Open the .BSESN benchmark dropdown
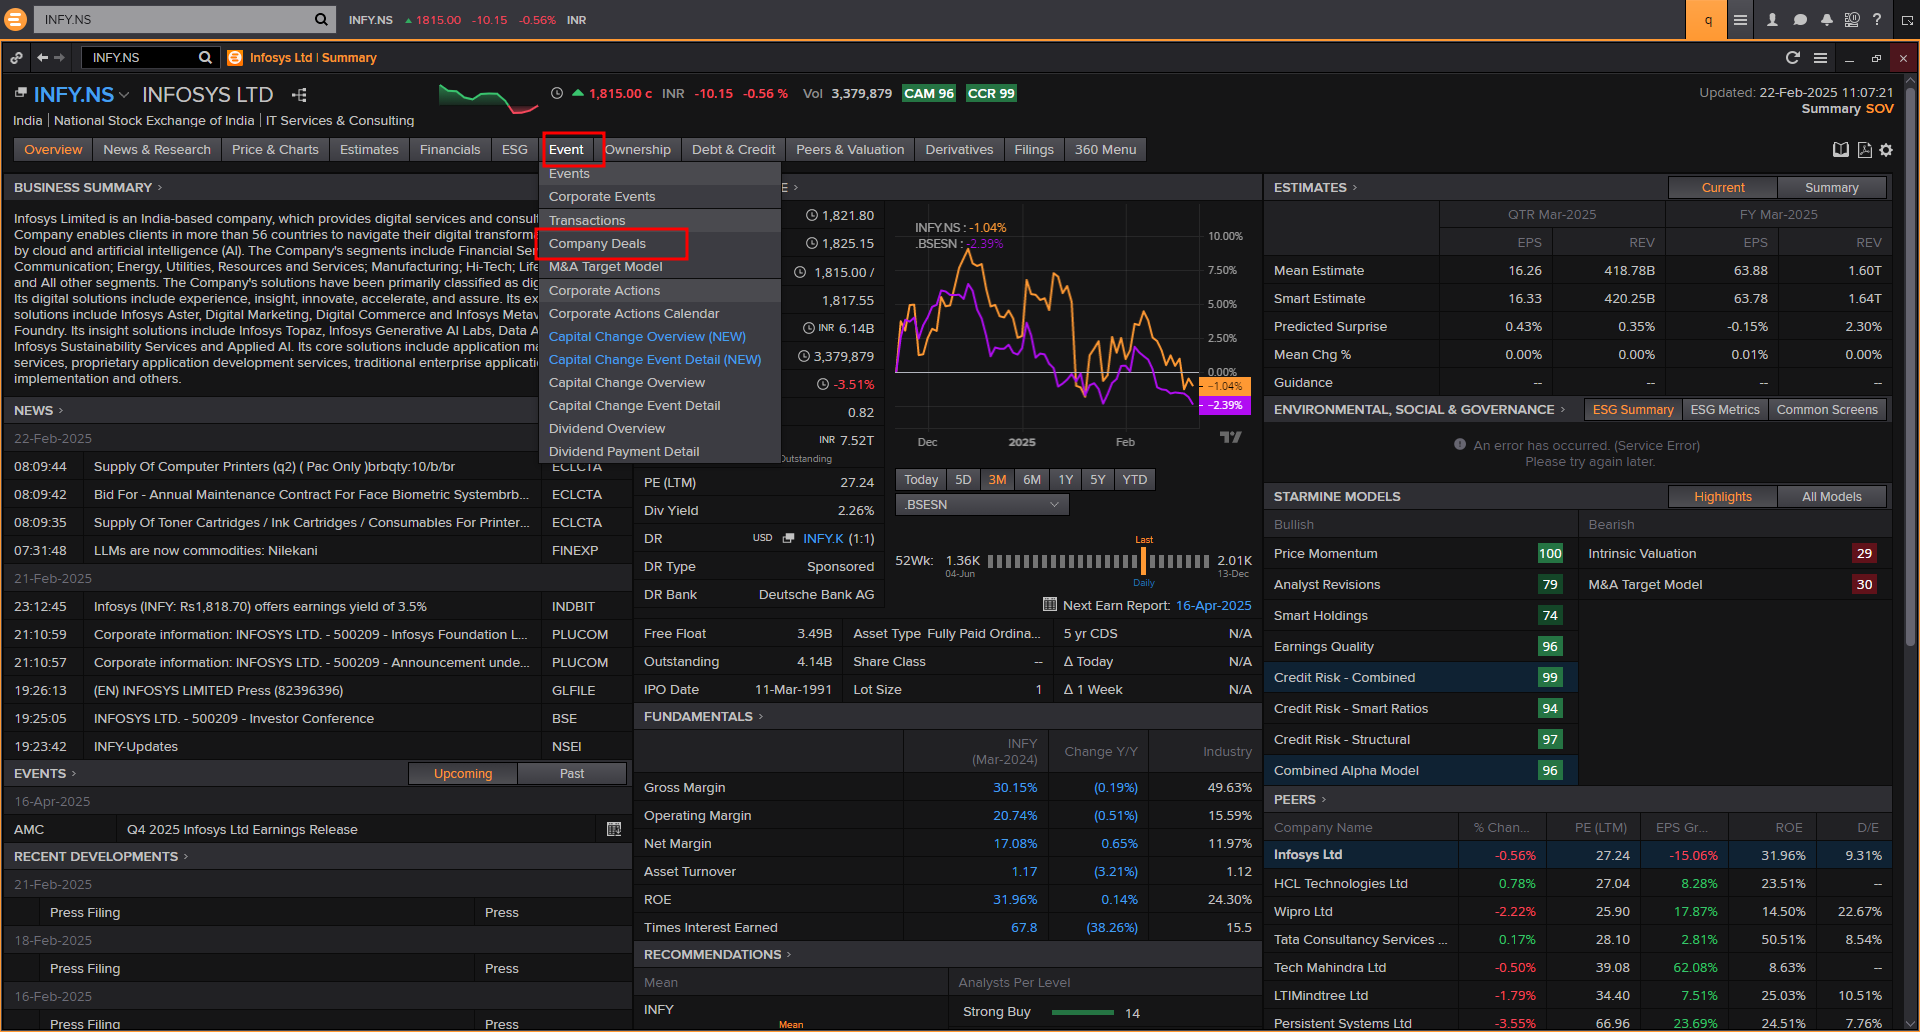The image size is (1920, 1032). coord(981,505)
